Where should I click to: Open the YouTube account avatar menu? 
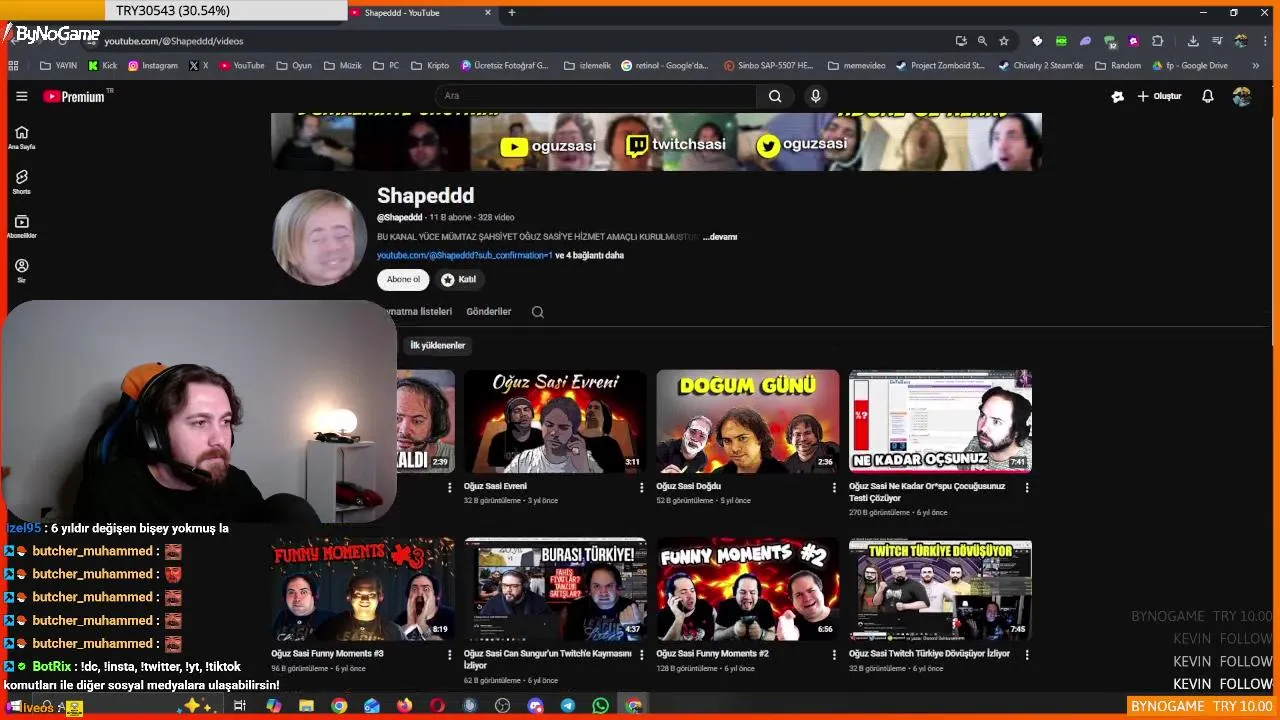(x=1241, y=96)
